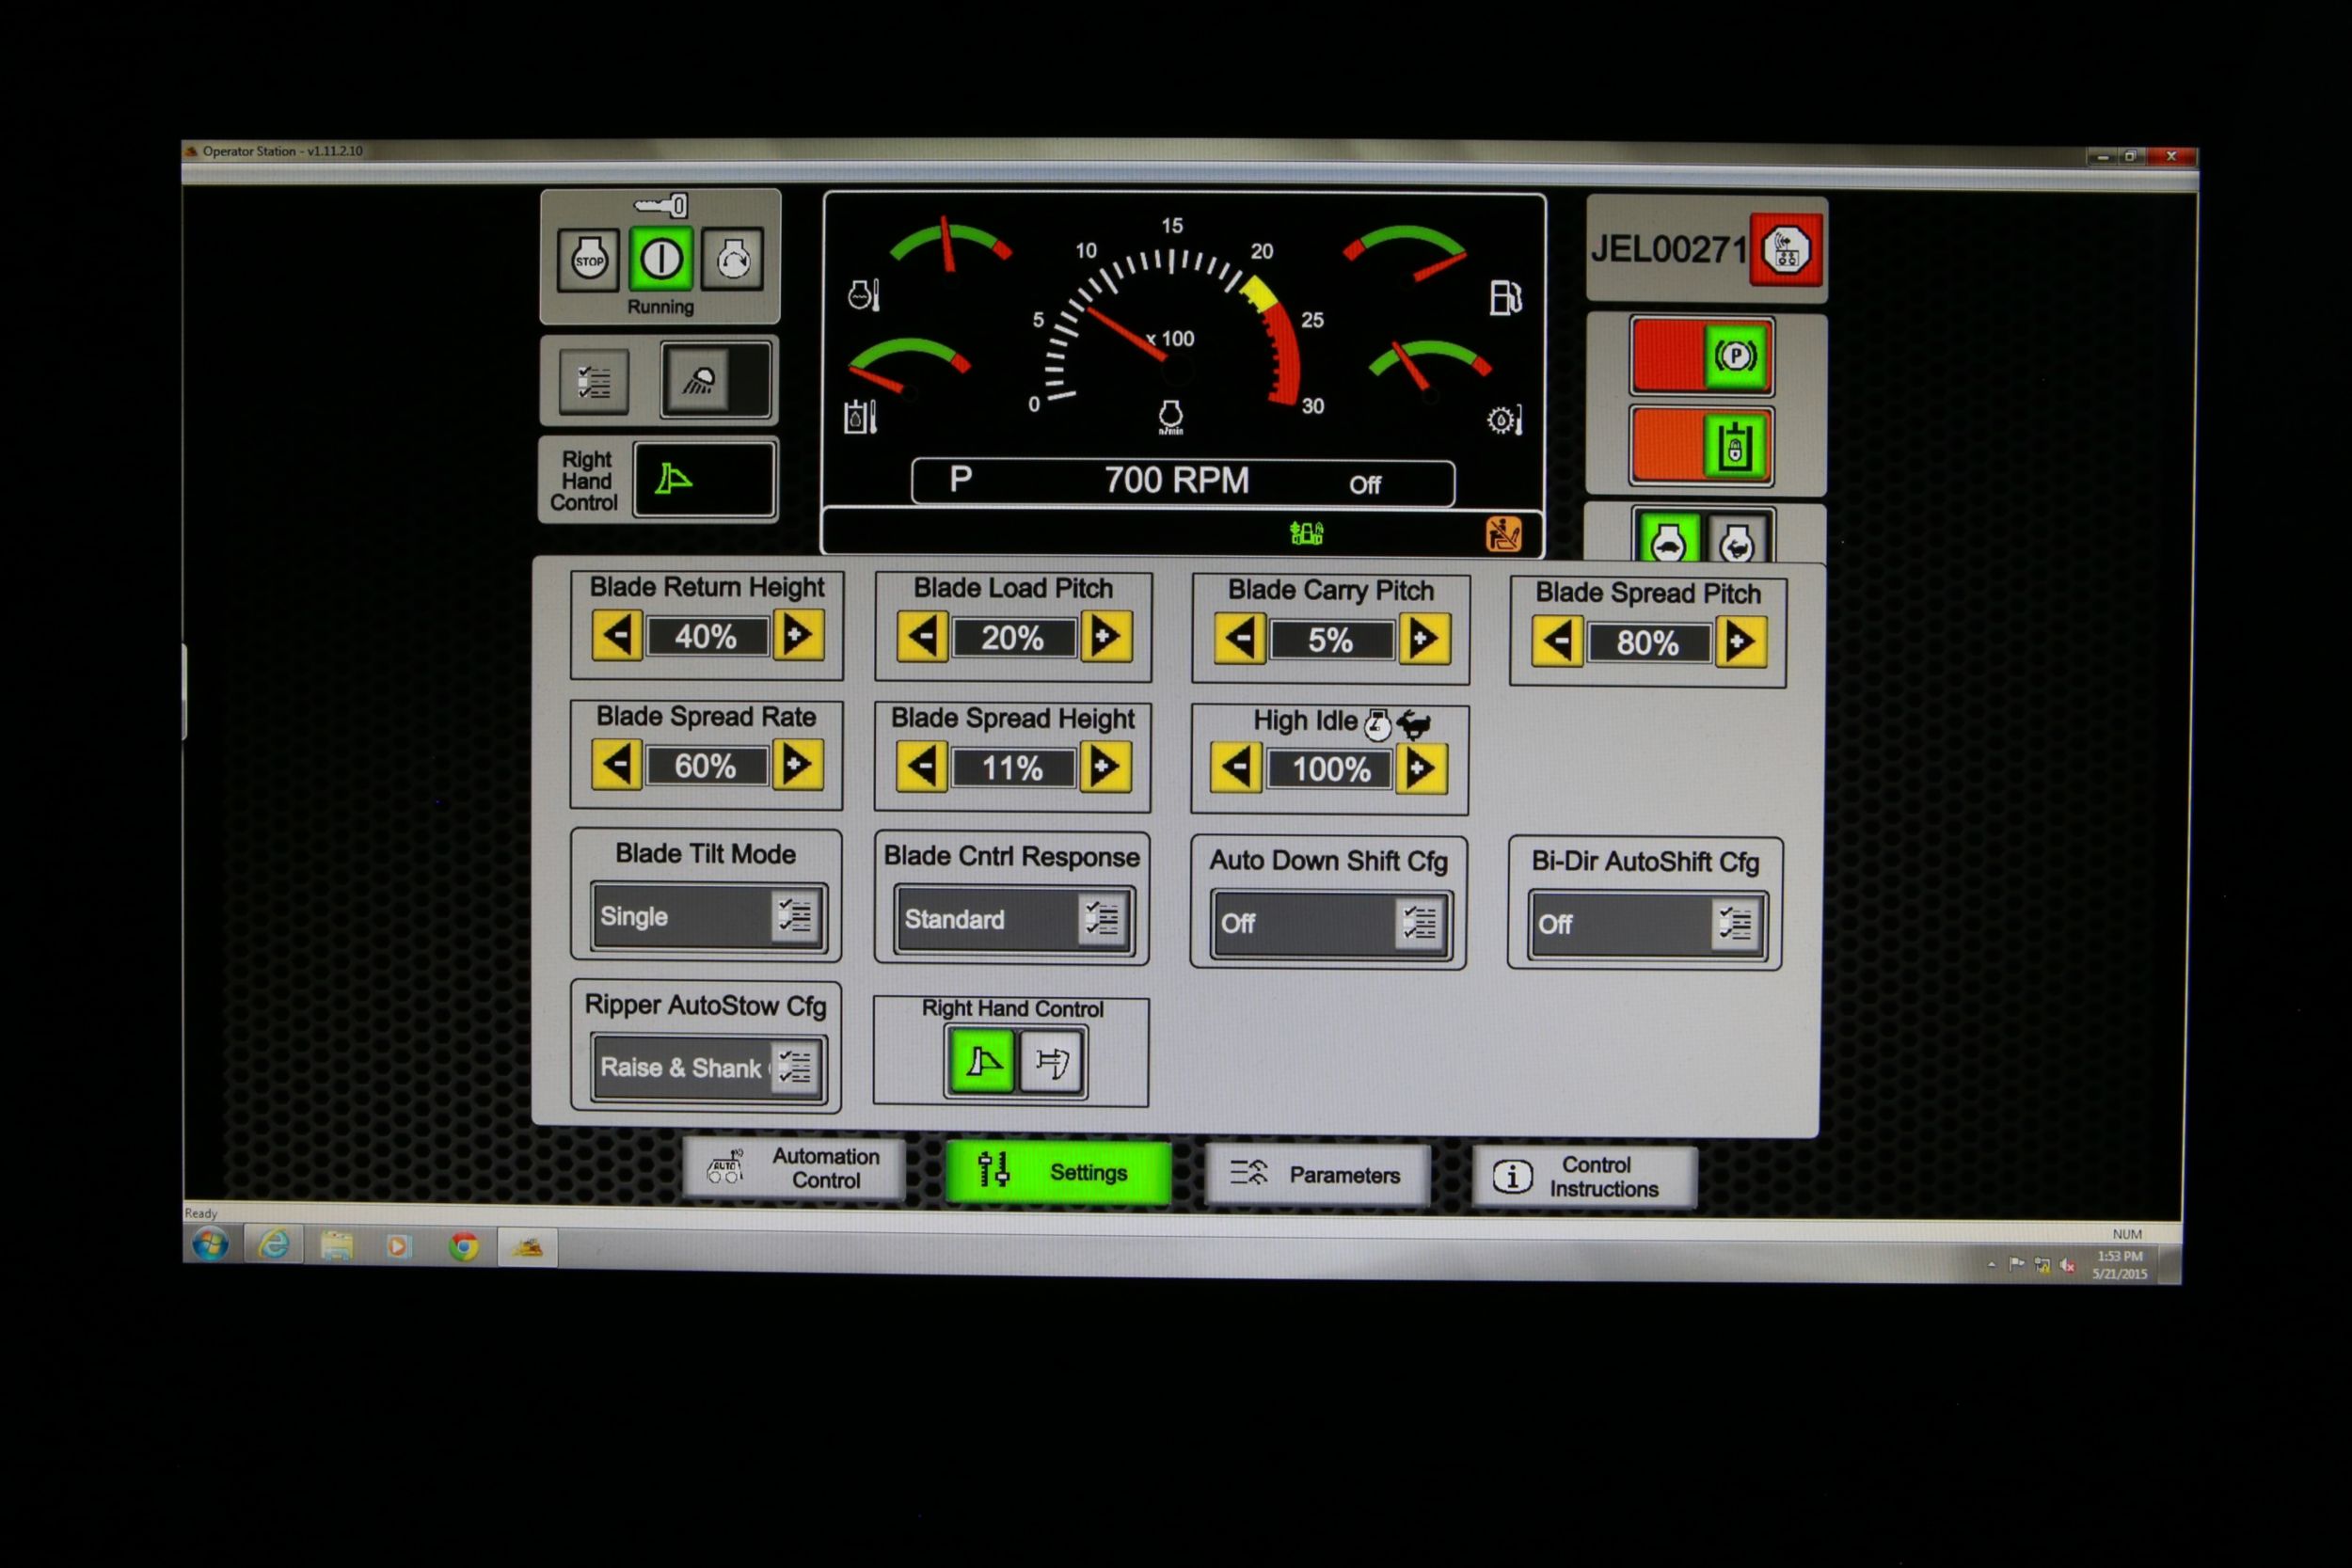Screen dimensions: 2352x1568
Task: Open Blade Tilt Mode dropdown
Action: click(797, 916)
